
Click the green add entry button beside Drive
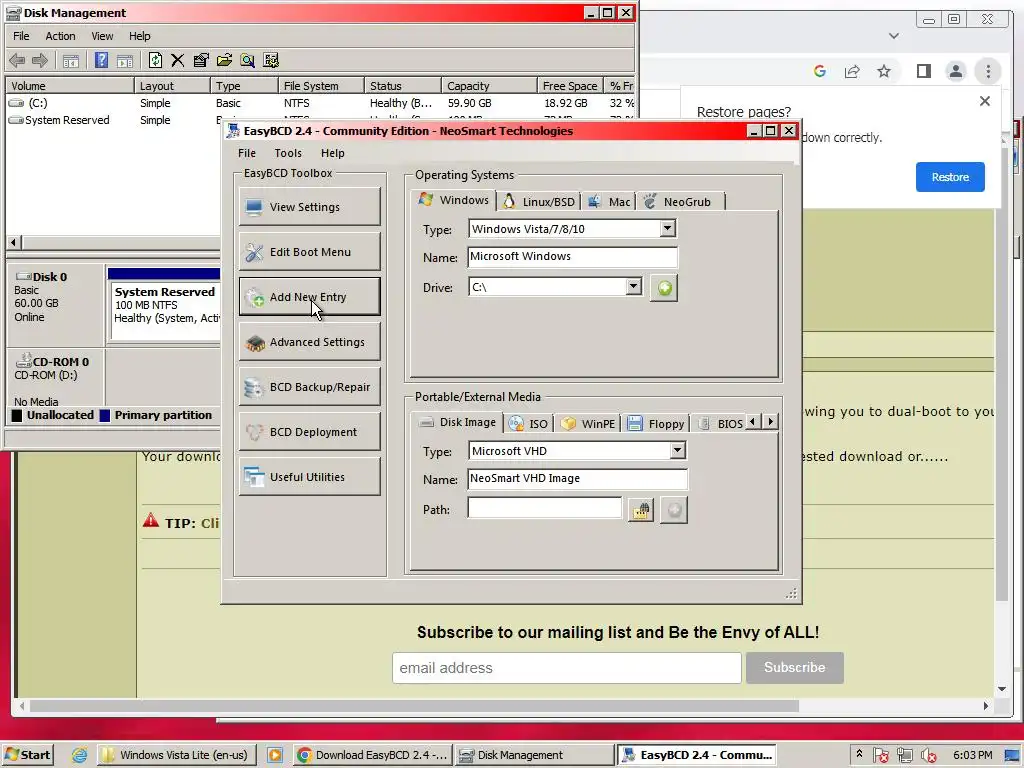coord(664,288)
